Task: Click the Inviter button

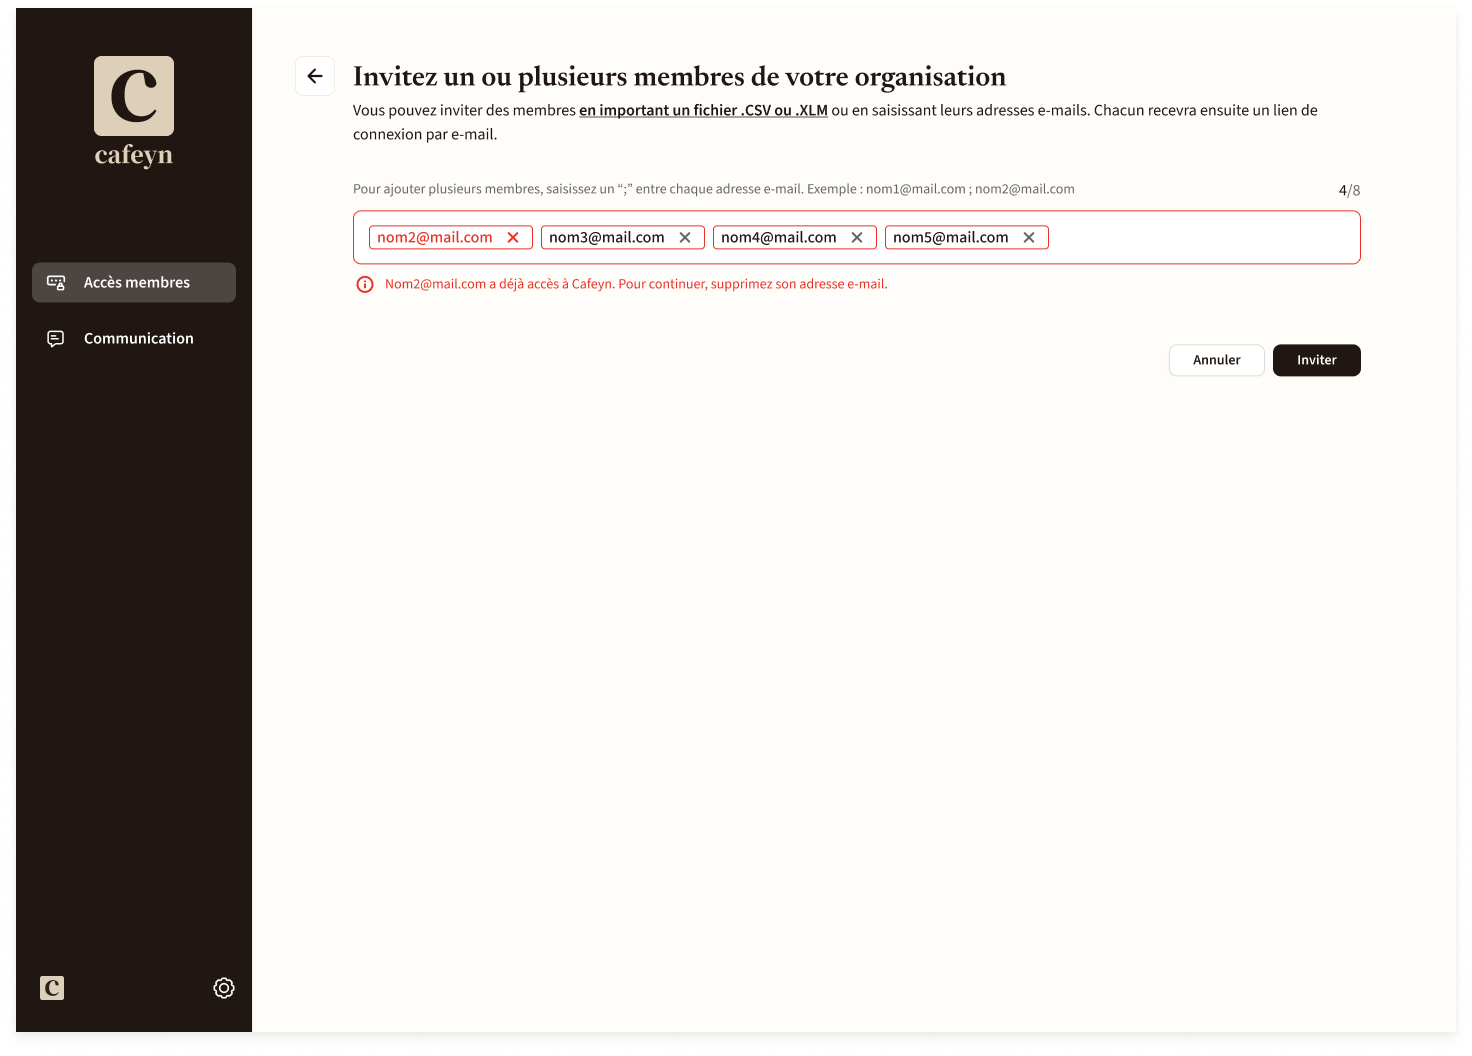Action: 1316,360
